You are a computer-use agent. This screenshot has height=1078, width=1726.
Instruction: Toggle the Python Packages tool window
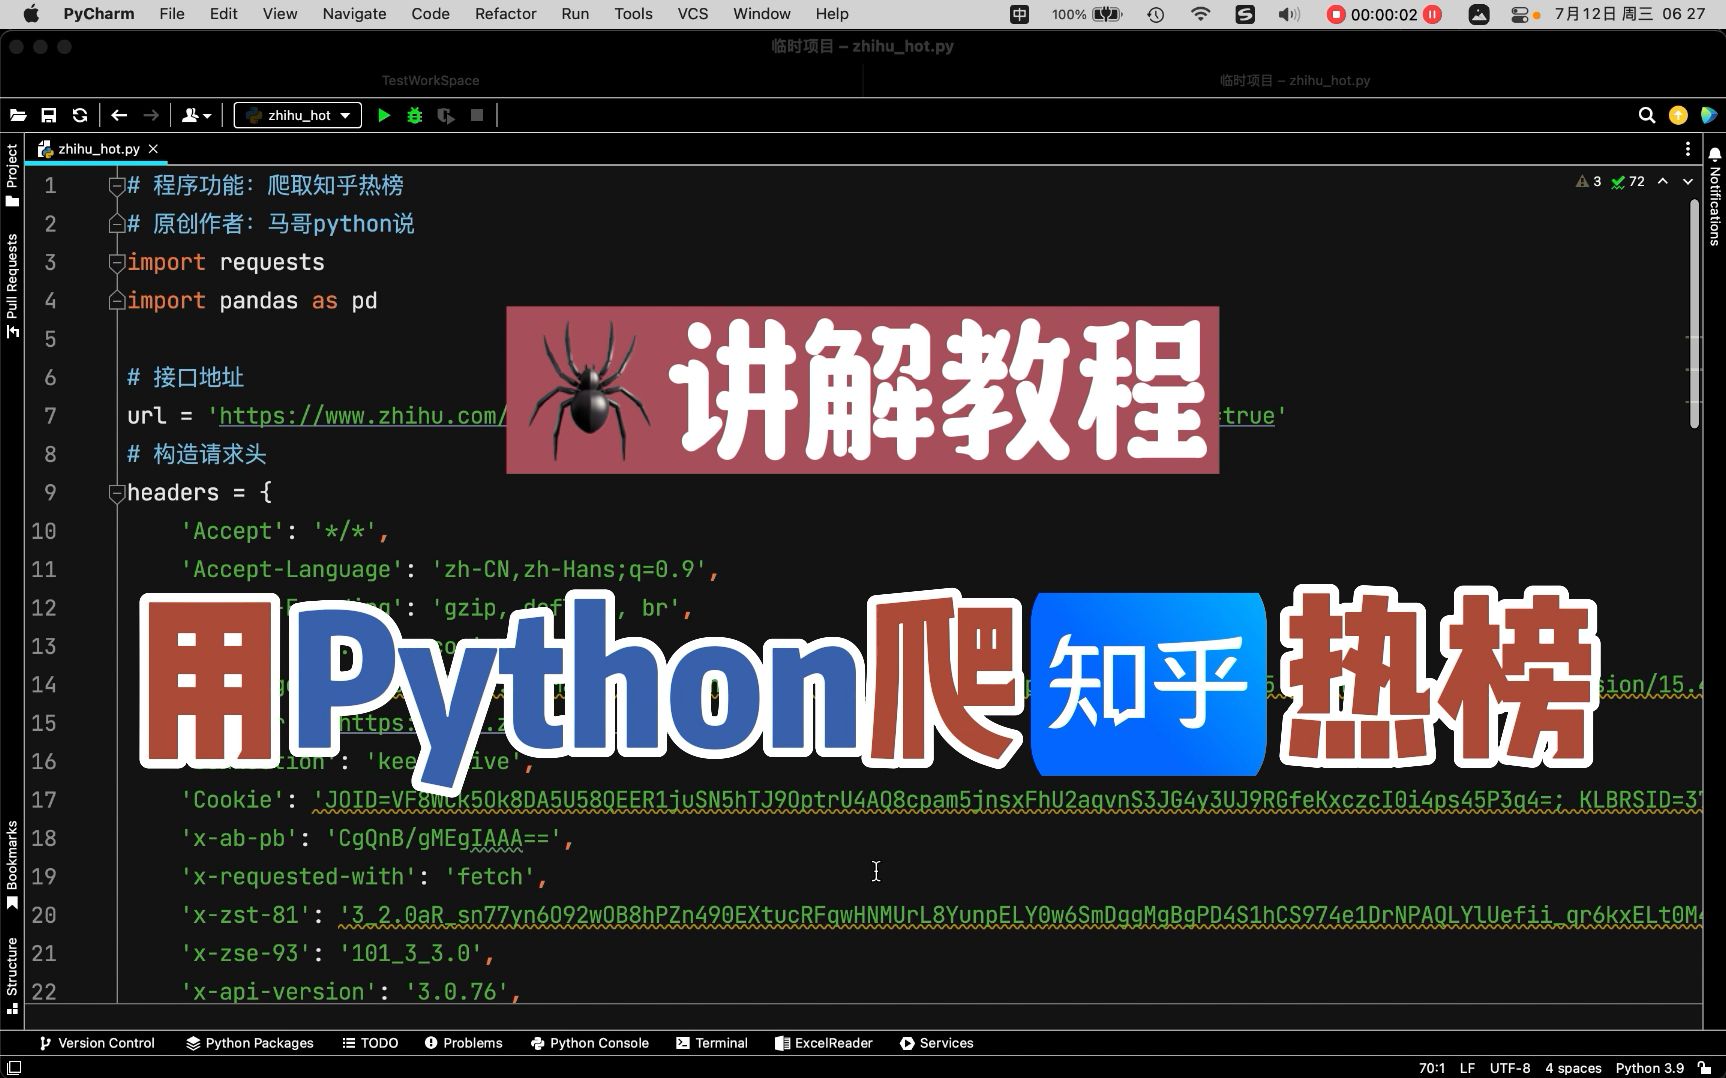pyautogui.click(x=248, y=1043)
